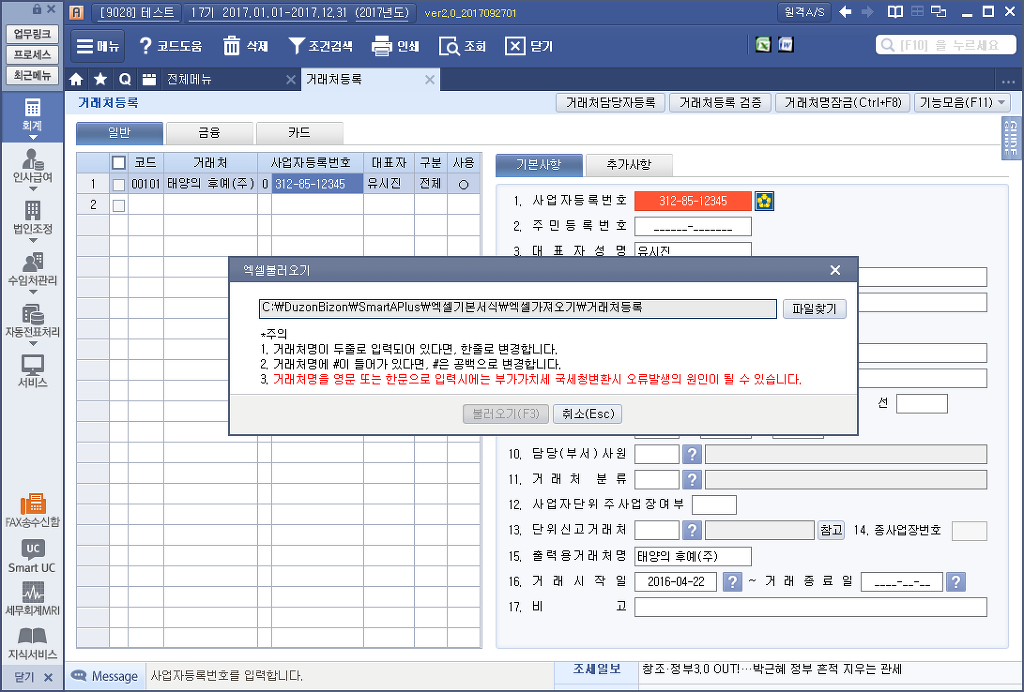Click 거래처담당자등록 button
The image size is (1024, 692).
[610, 102]
